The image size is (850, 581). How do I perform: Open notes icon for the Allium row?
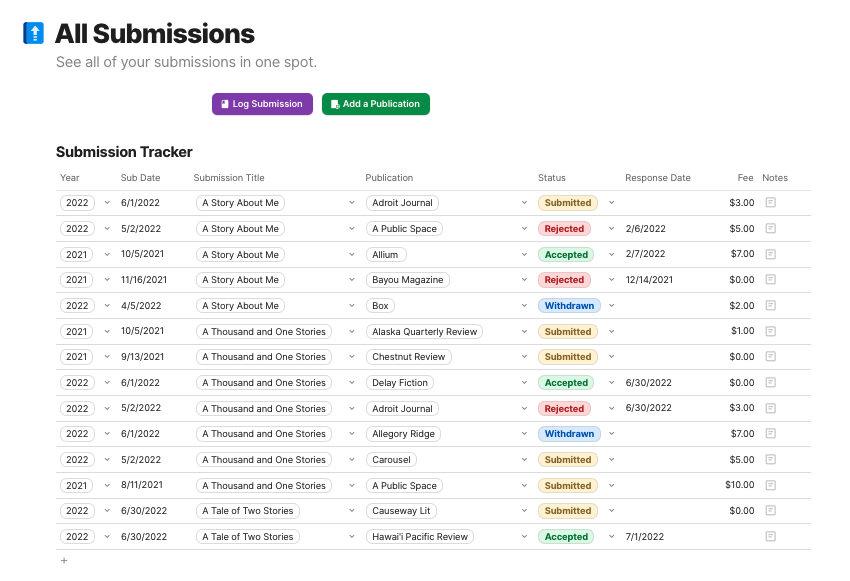(x=770, y=255)
